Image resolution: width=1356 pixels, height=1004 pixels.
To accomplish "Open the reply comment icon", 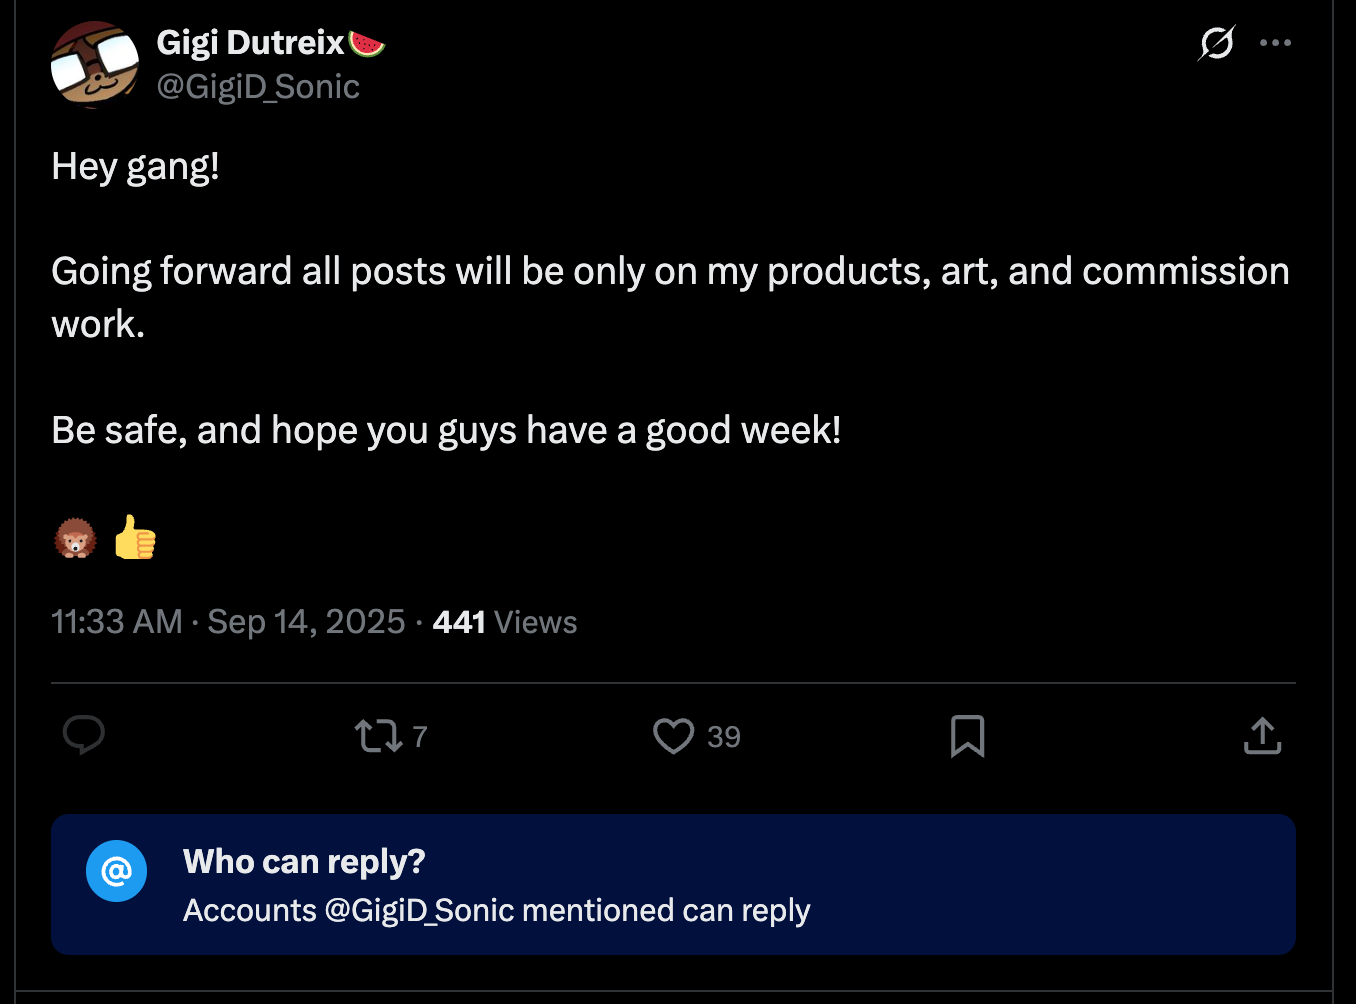I will 84,735.
